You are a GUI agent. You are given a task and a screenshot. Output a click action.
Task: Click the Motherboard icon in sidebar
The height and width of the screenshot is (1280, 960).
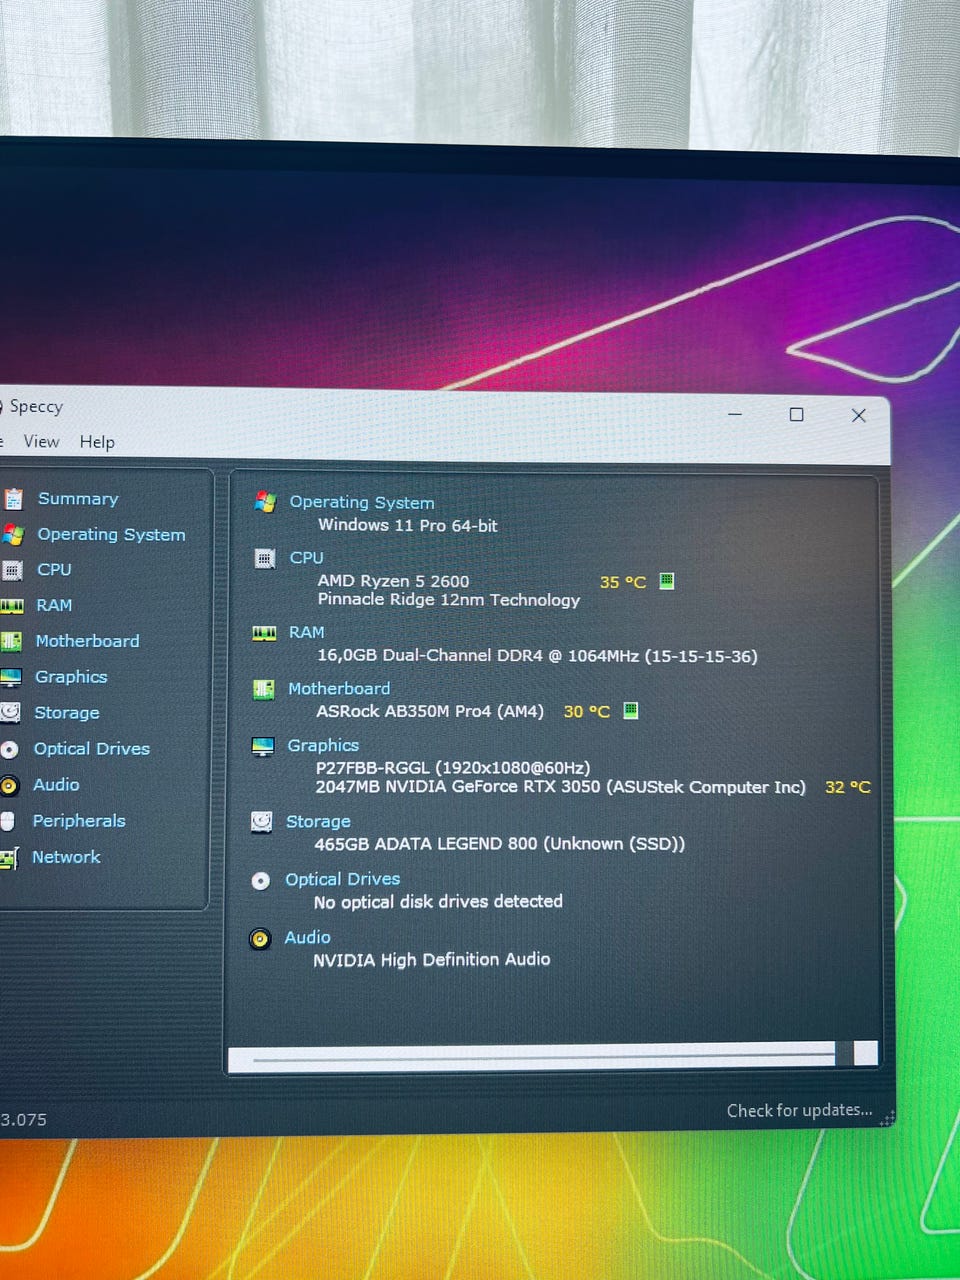click(x=10, y=641)
